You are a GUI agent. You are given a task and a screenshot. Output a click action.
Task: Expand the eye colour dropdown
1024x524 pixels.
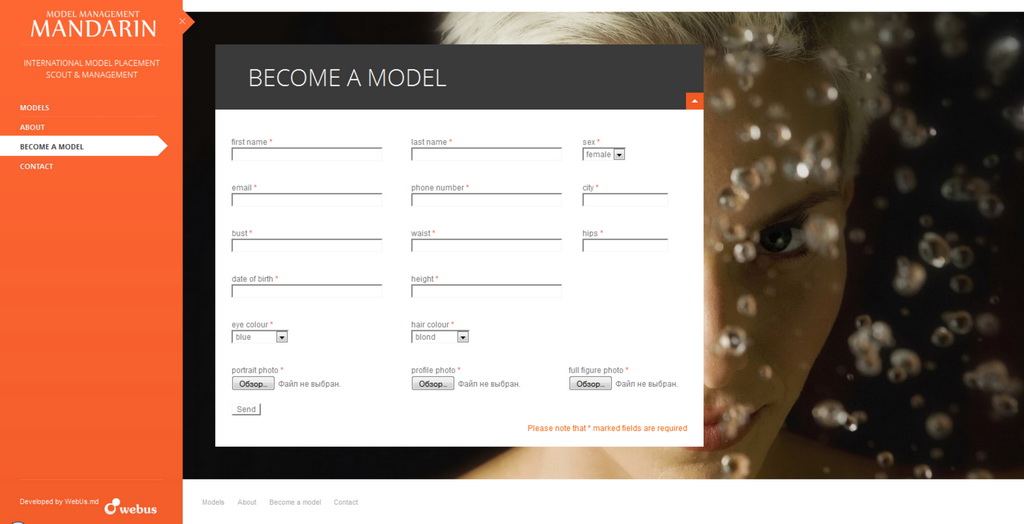click(260, 337)
